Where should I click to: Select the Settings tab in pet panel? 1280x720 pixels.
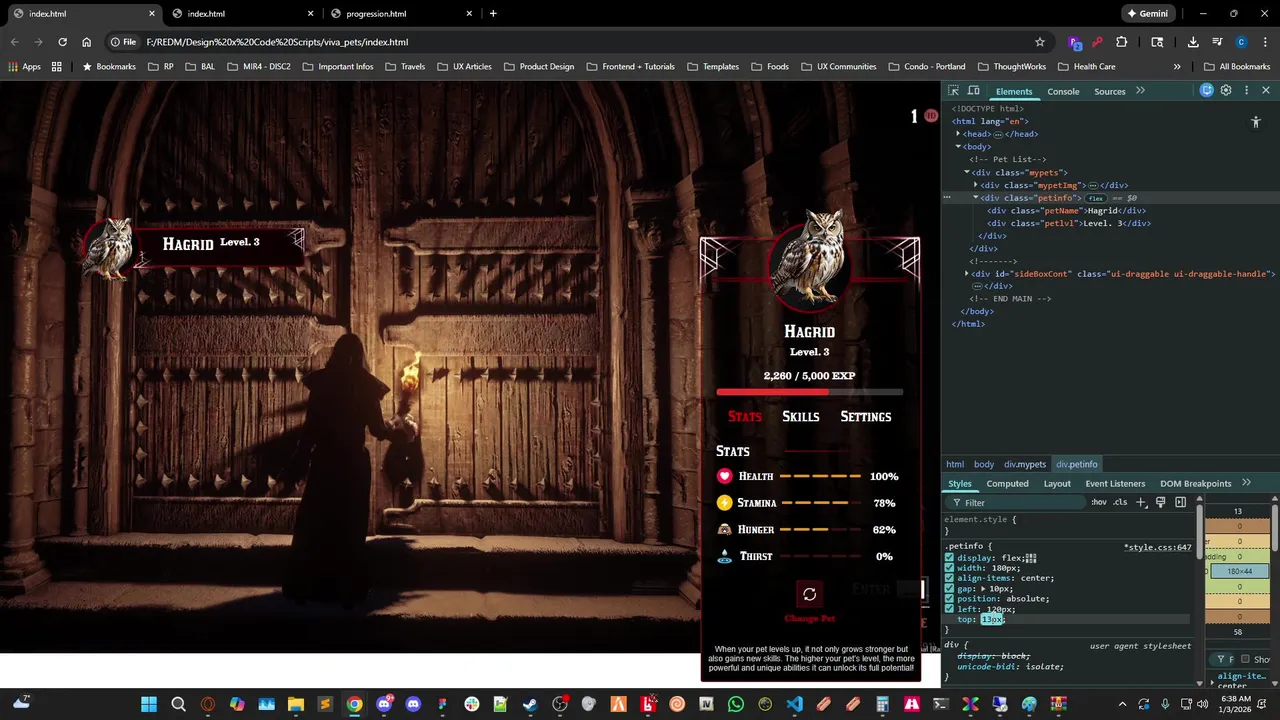tap(865, 417)
